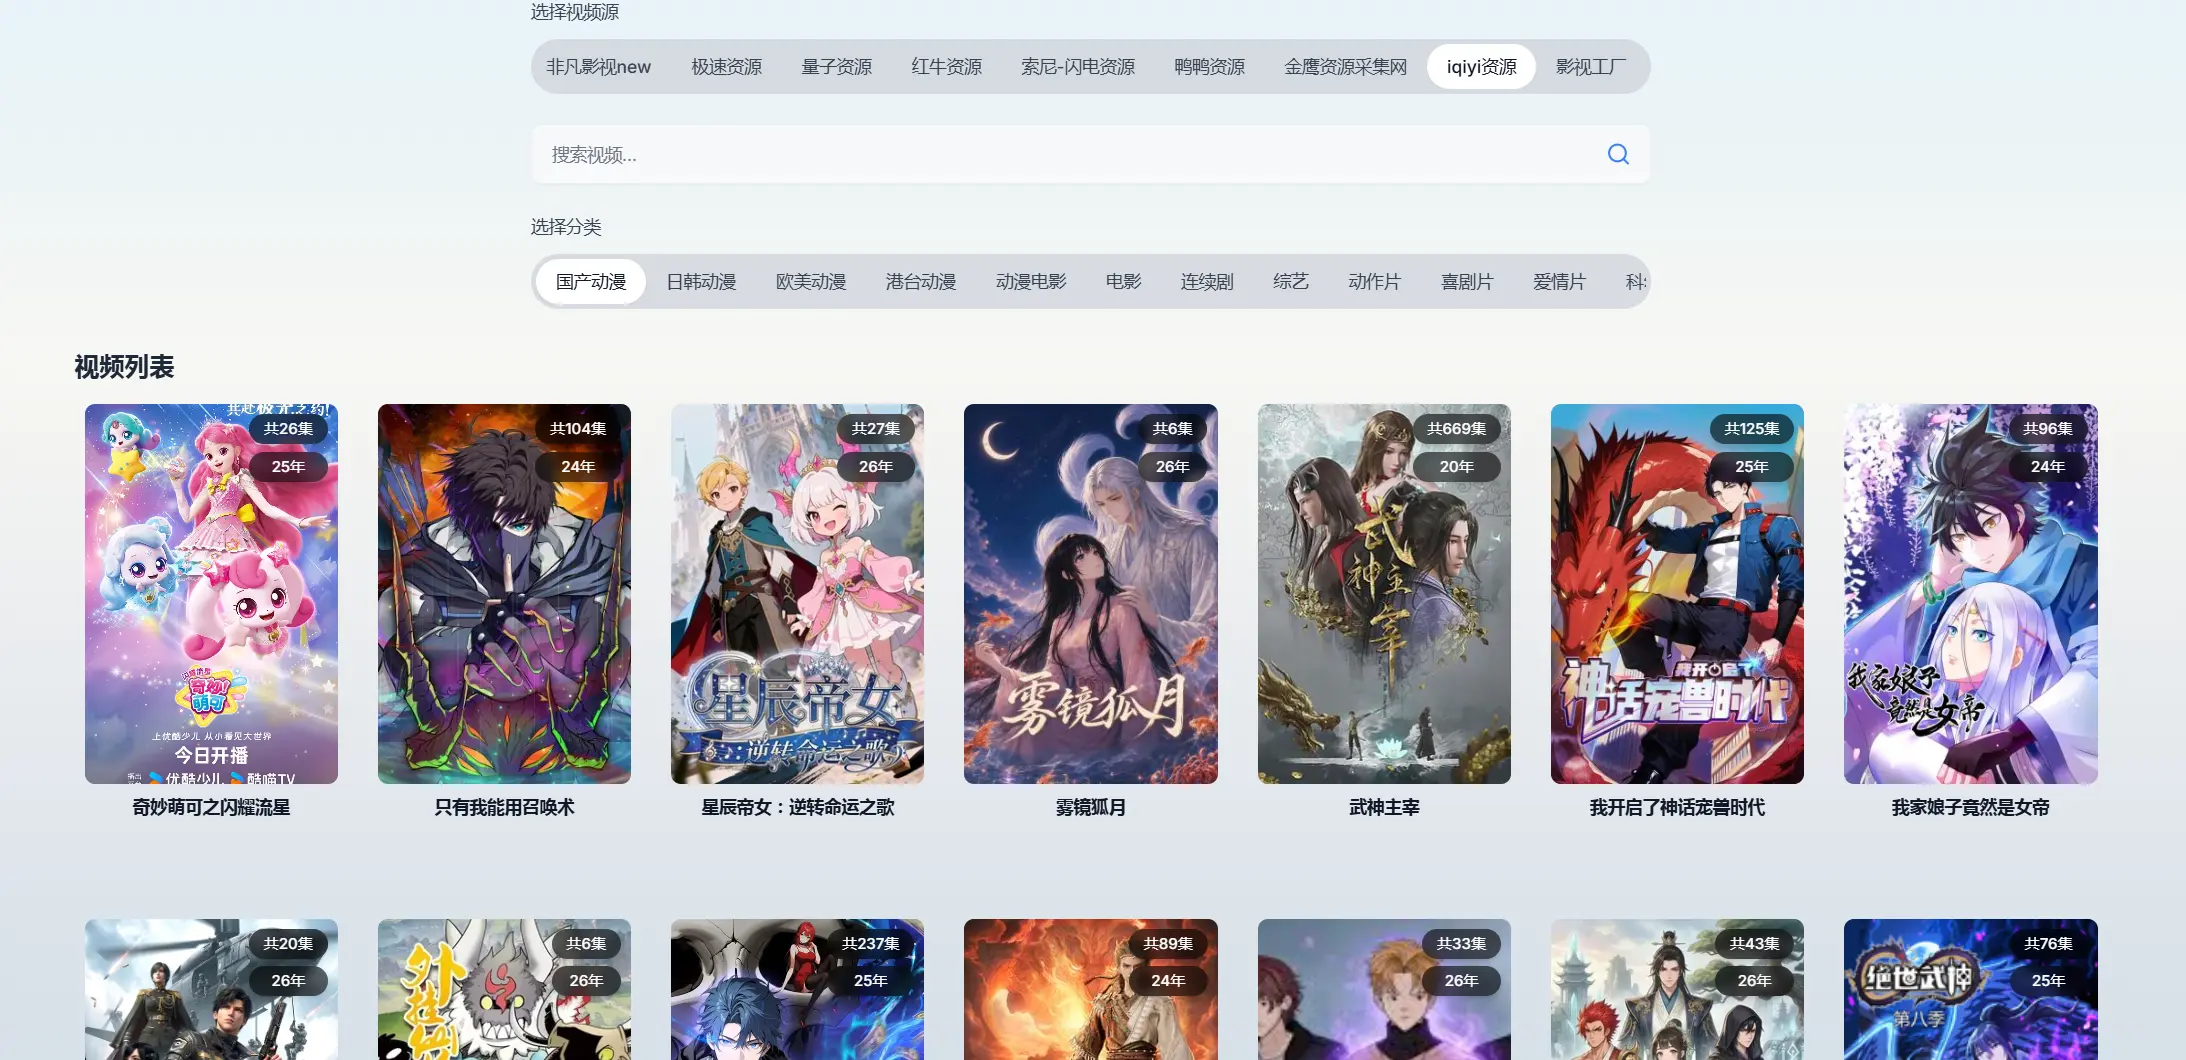The width and height of the screenshot is (2186, 1060).
Task: Select the 非凡影视new video source
Action: coord(598,67)
